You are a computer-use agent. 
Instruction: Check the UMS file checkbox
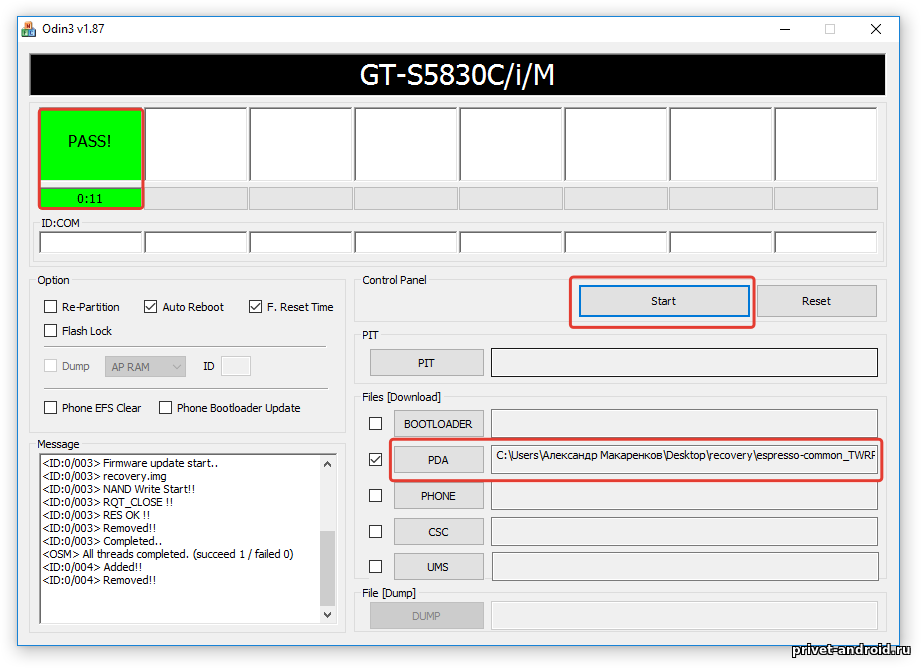tap(375, 566)
